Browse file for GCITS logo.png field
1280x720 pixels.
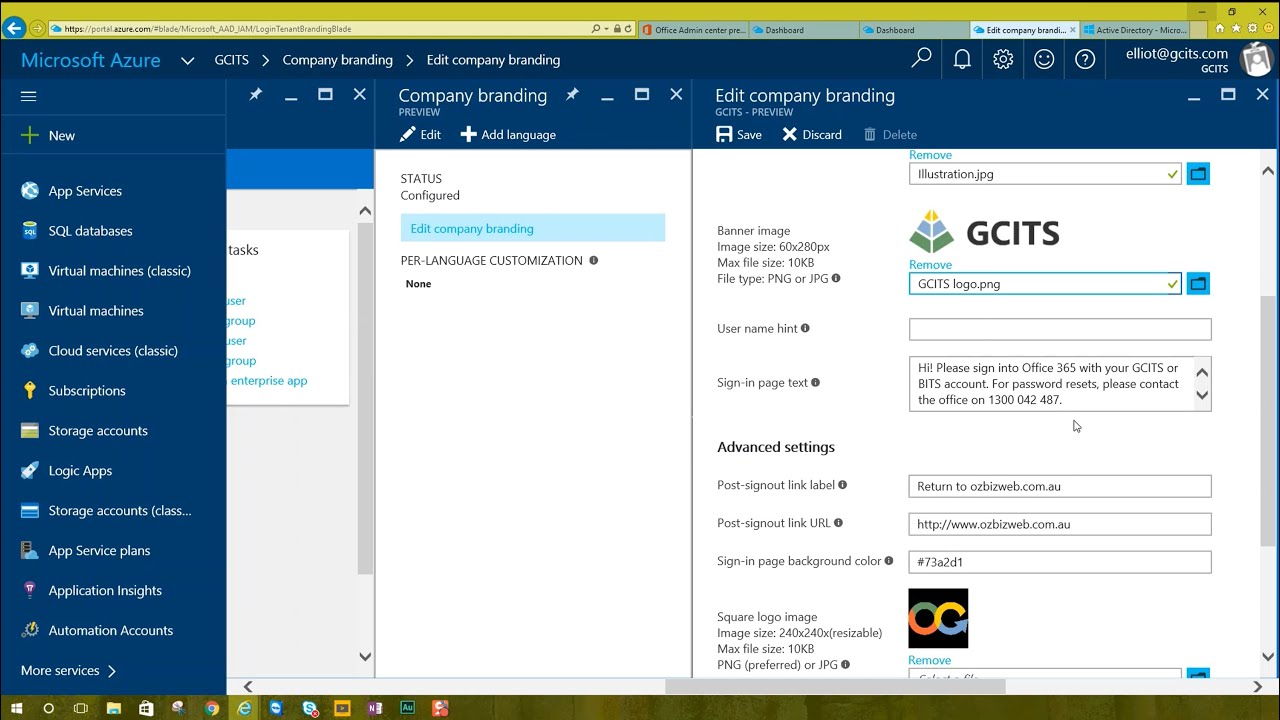click(x=1198, y=284)
